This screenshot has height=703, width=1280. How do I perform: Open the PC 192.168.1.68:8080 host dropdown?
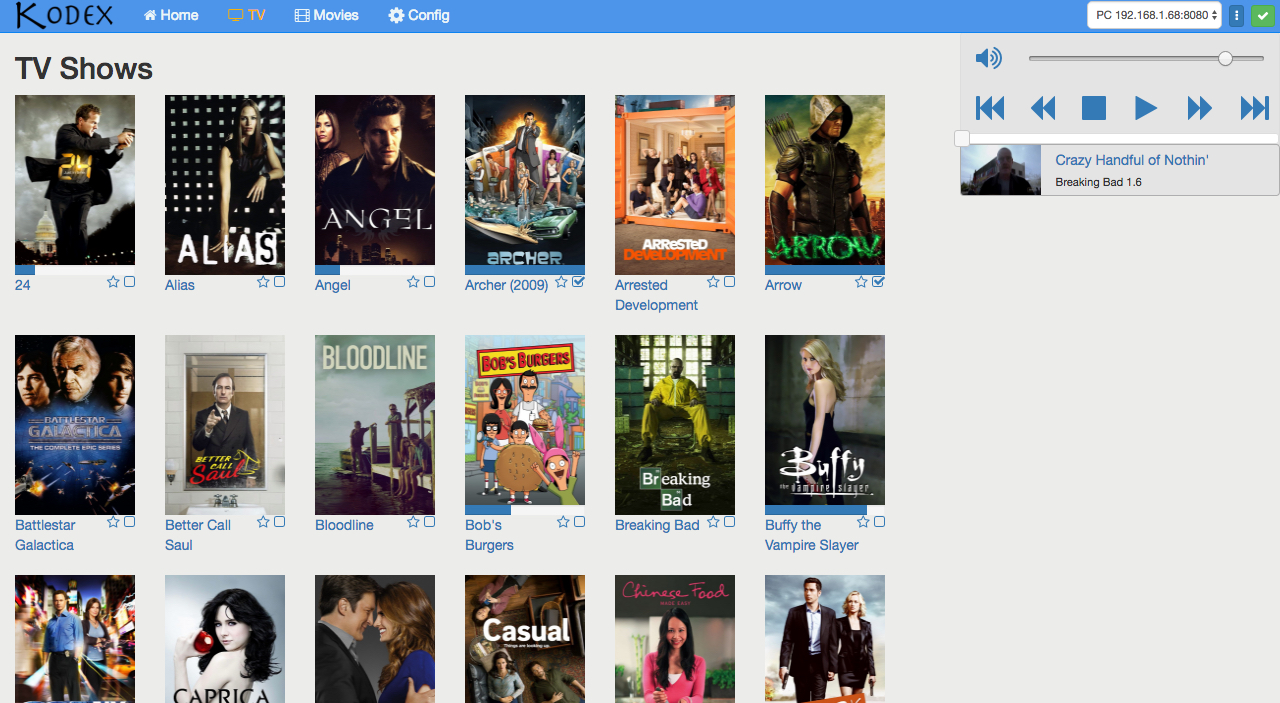(x=1155, y=15)
